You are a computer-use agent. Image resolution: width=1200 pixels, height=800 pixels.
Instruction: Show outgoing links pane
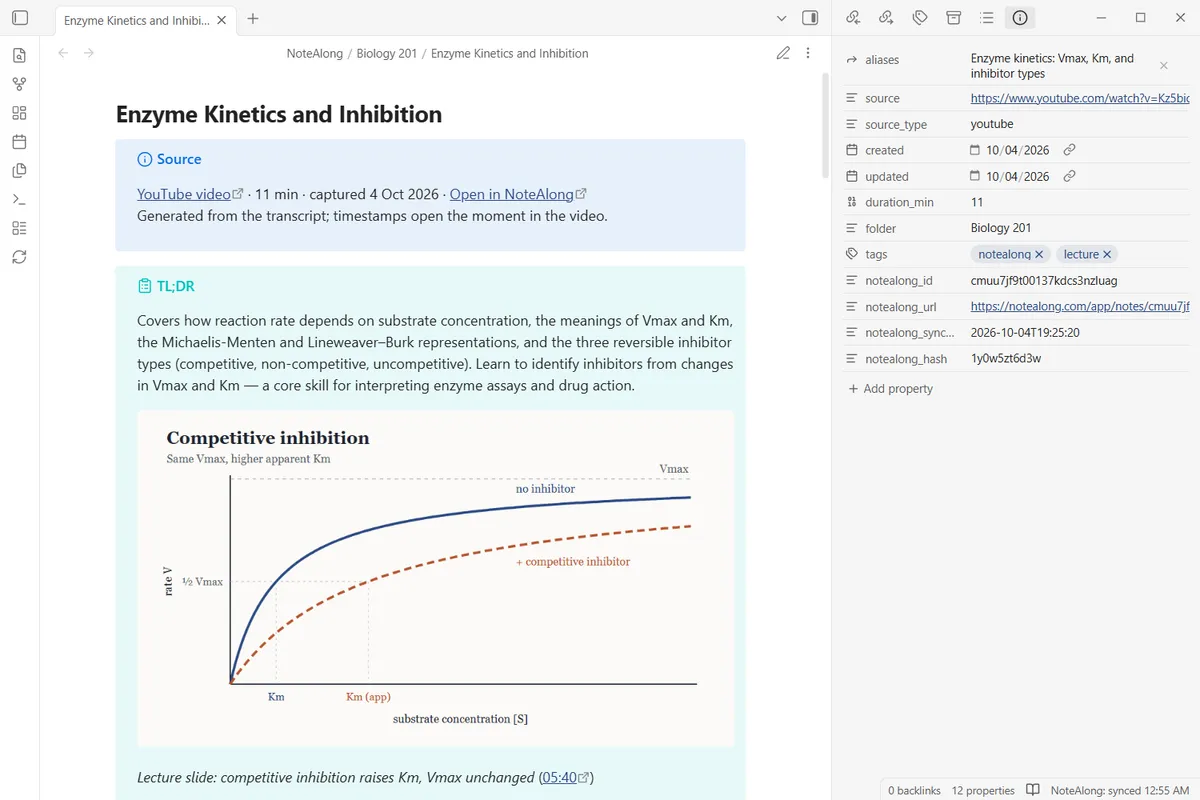pos(886,17)
